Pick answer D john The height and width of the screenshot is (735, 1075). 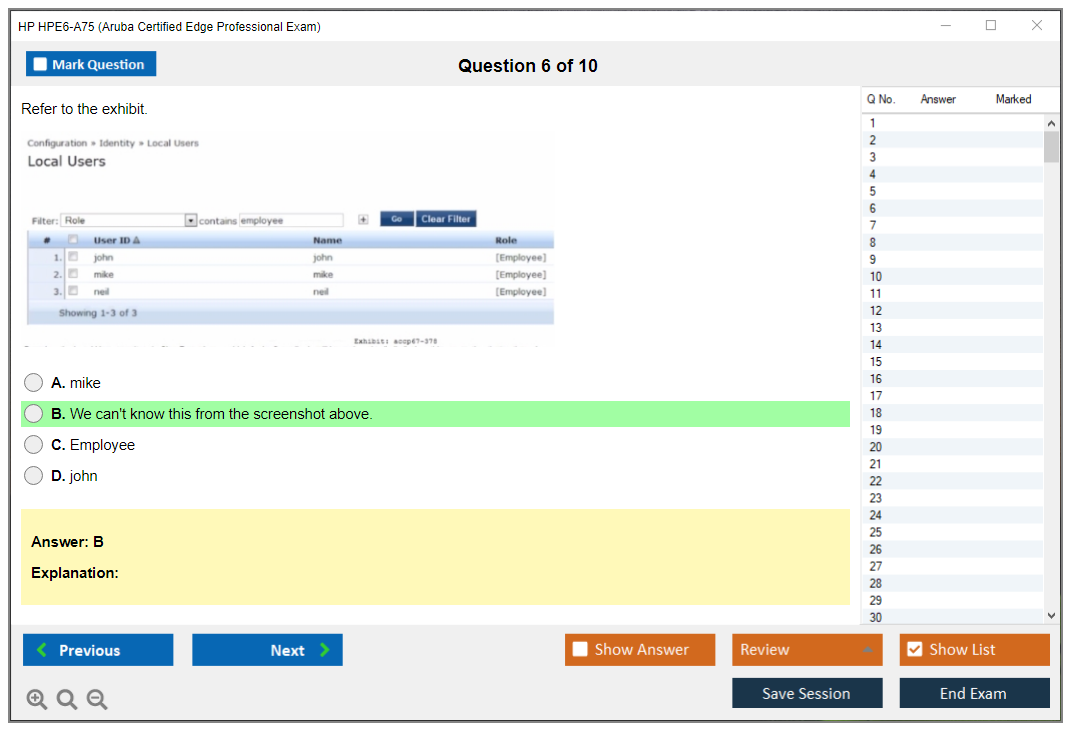point(34,476)
